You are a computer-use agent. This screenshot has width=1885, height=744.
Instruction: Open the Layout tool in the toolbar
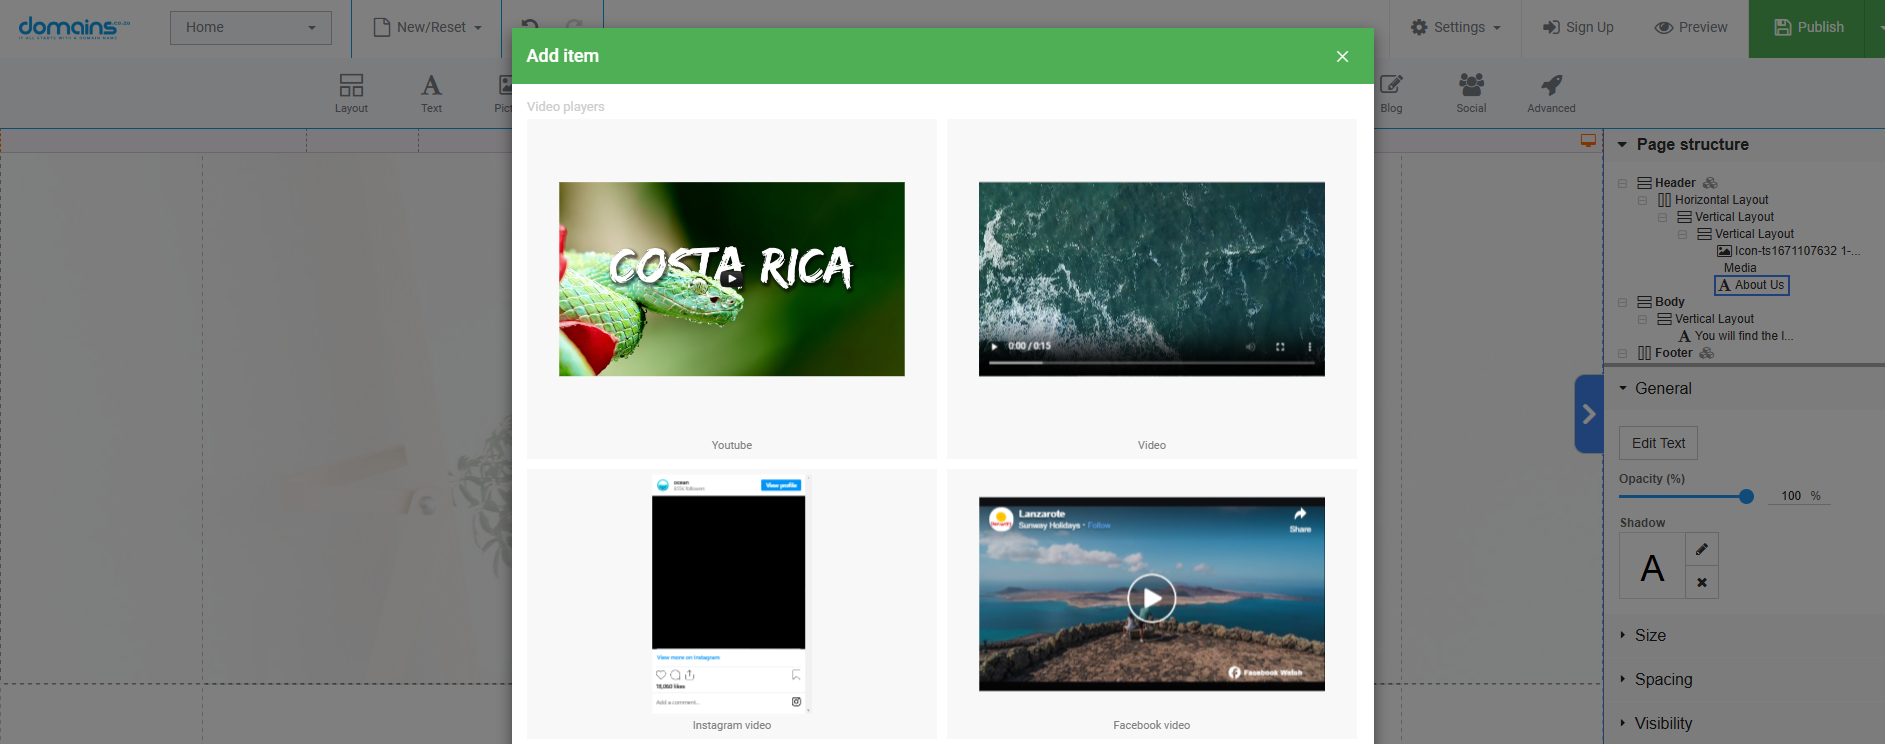[x=351, y=93]
